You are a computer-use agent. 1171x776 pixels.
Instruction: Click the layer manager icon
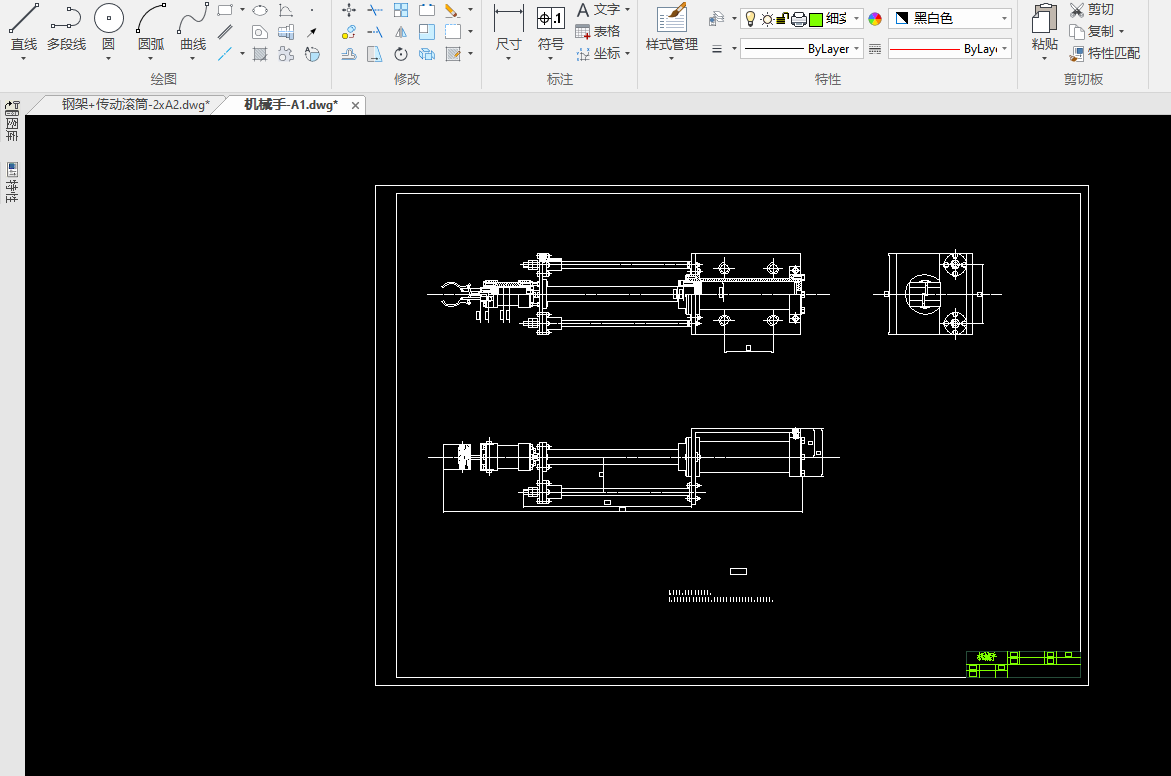(x=716, y=18)
